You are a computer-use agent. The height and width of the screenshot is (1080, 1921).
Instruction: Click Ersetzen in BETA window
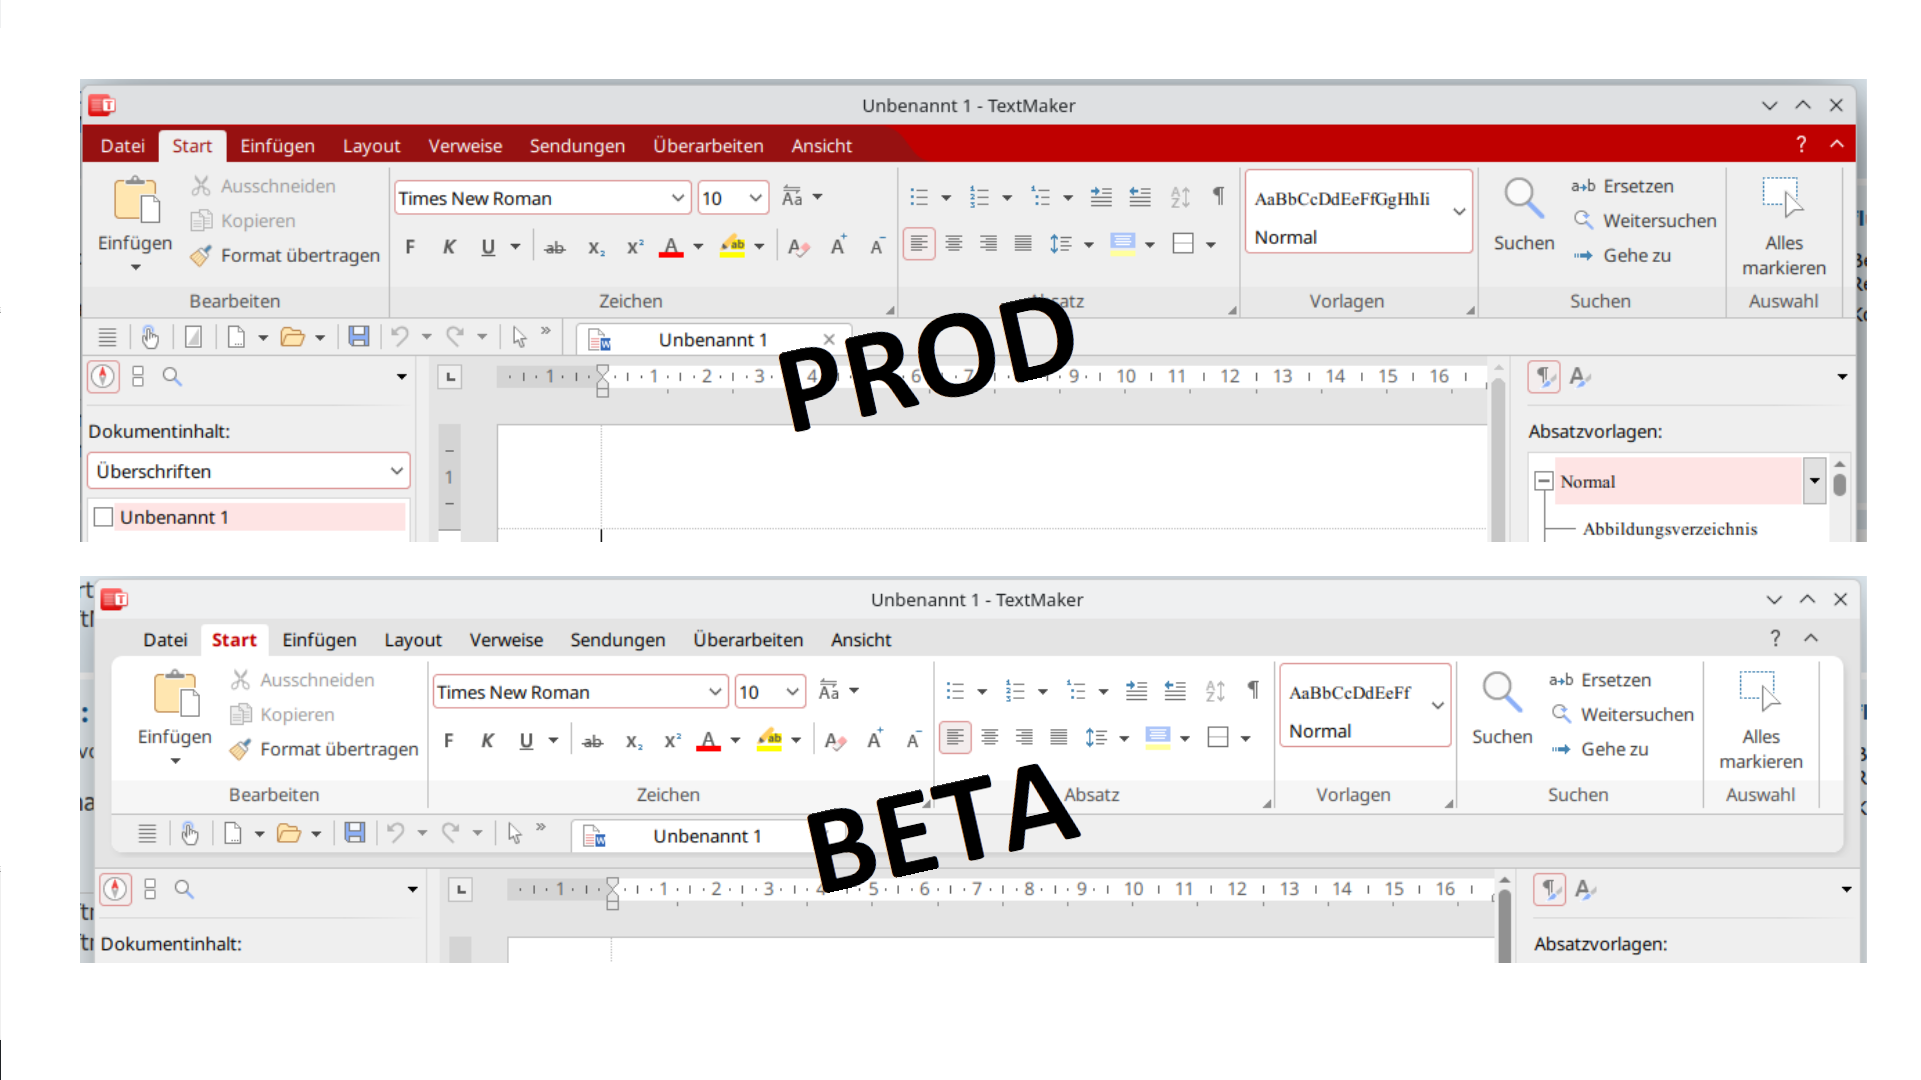click(x=1600, y=680)
